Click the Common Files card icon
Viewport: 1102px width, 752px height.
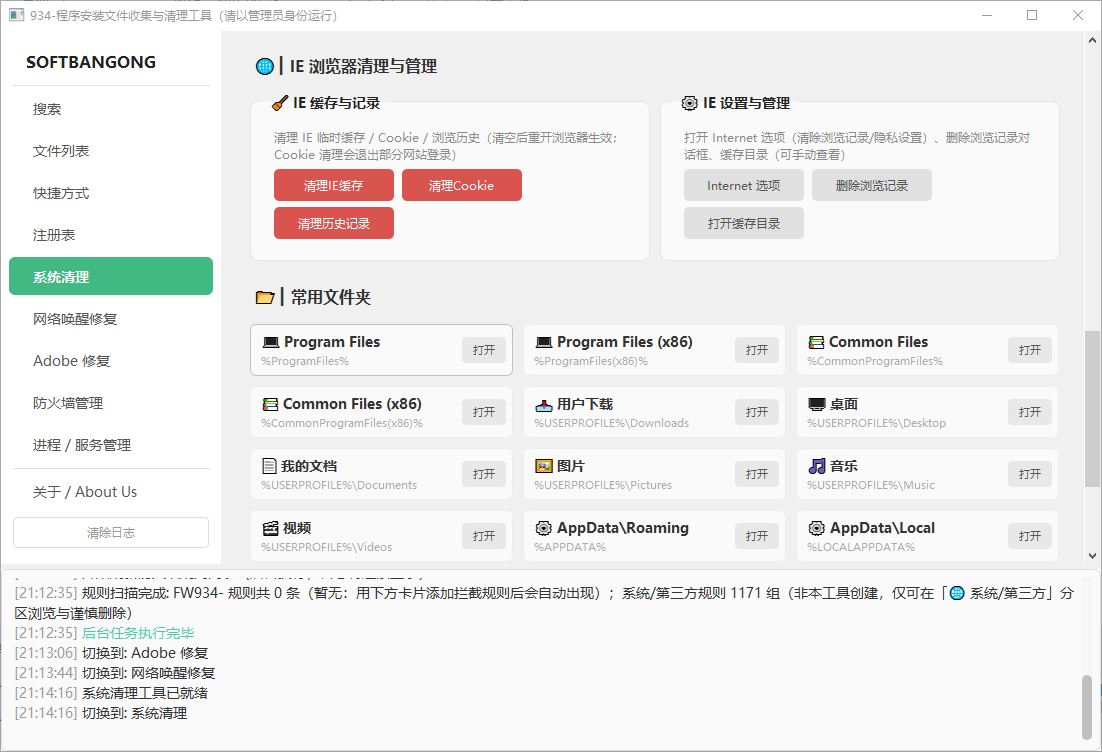pos(816,342)
